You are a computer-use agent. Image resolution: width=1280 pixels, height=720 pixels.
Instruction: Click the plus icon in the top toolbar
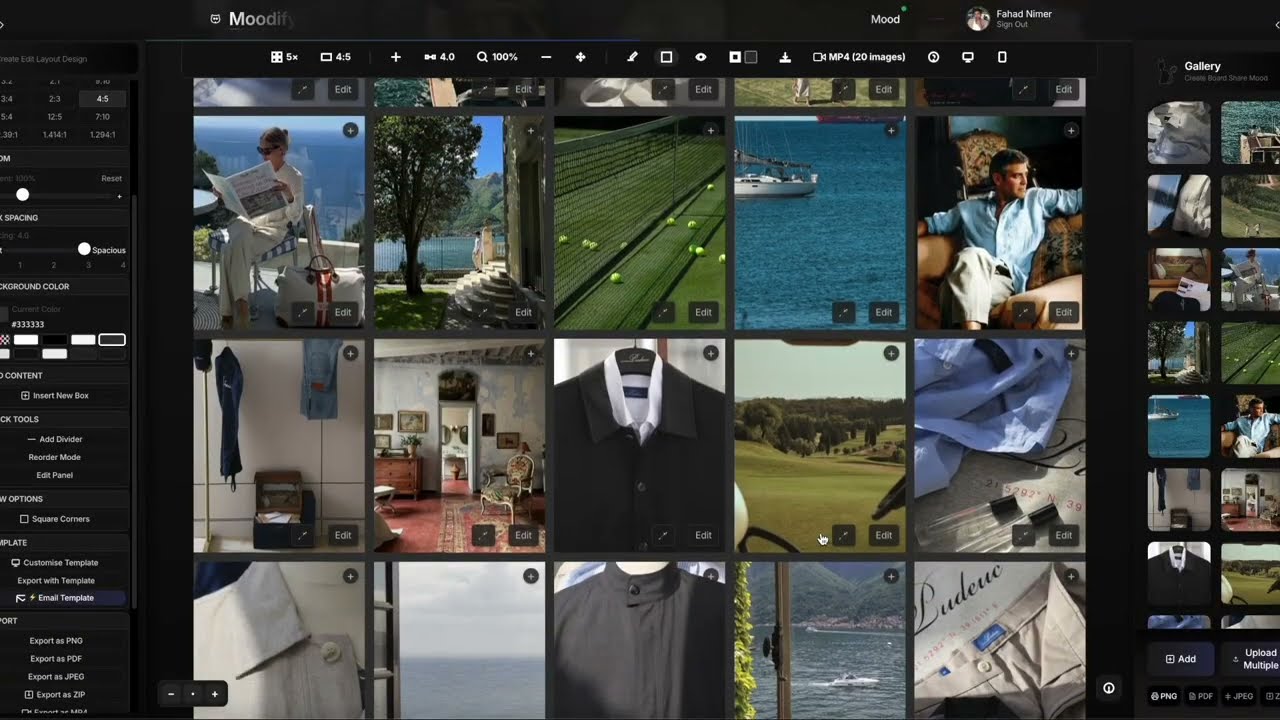pyautogui.click(x=396, y=57)
